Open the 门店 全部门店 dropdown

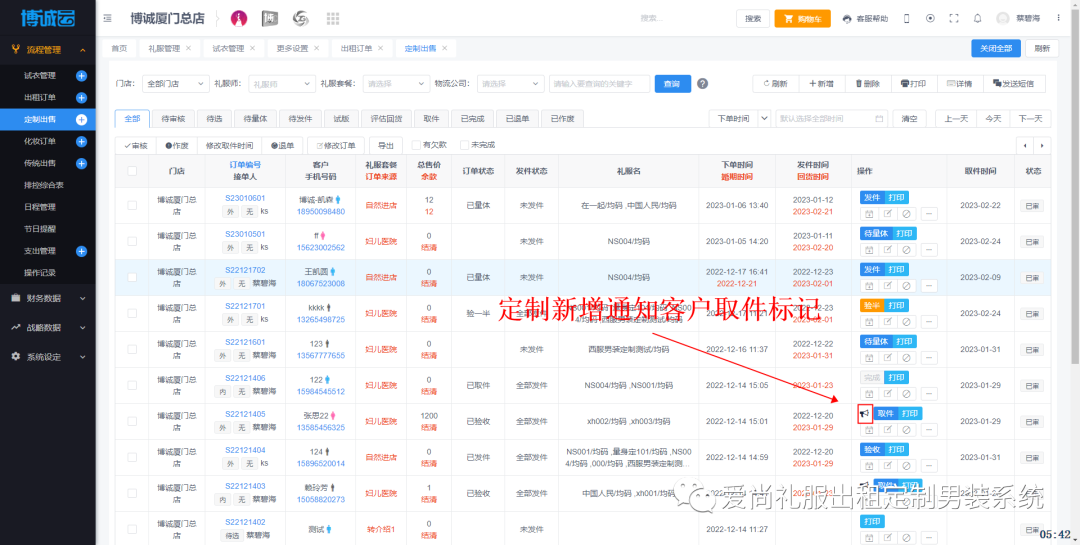point(175,83)
